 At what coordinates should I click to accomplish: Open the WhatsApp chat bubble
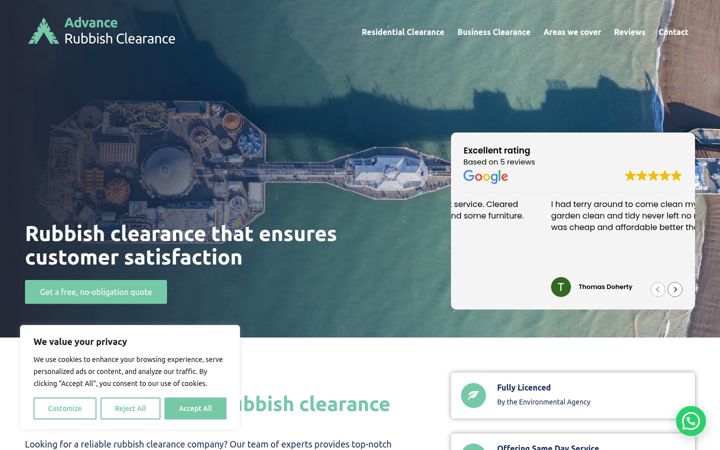(691, 421)
